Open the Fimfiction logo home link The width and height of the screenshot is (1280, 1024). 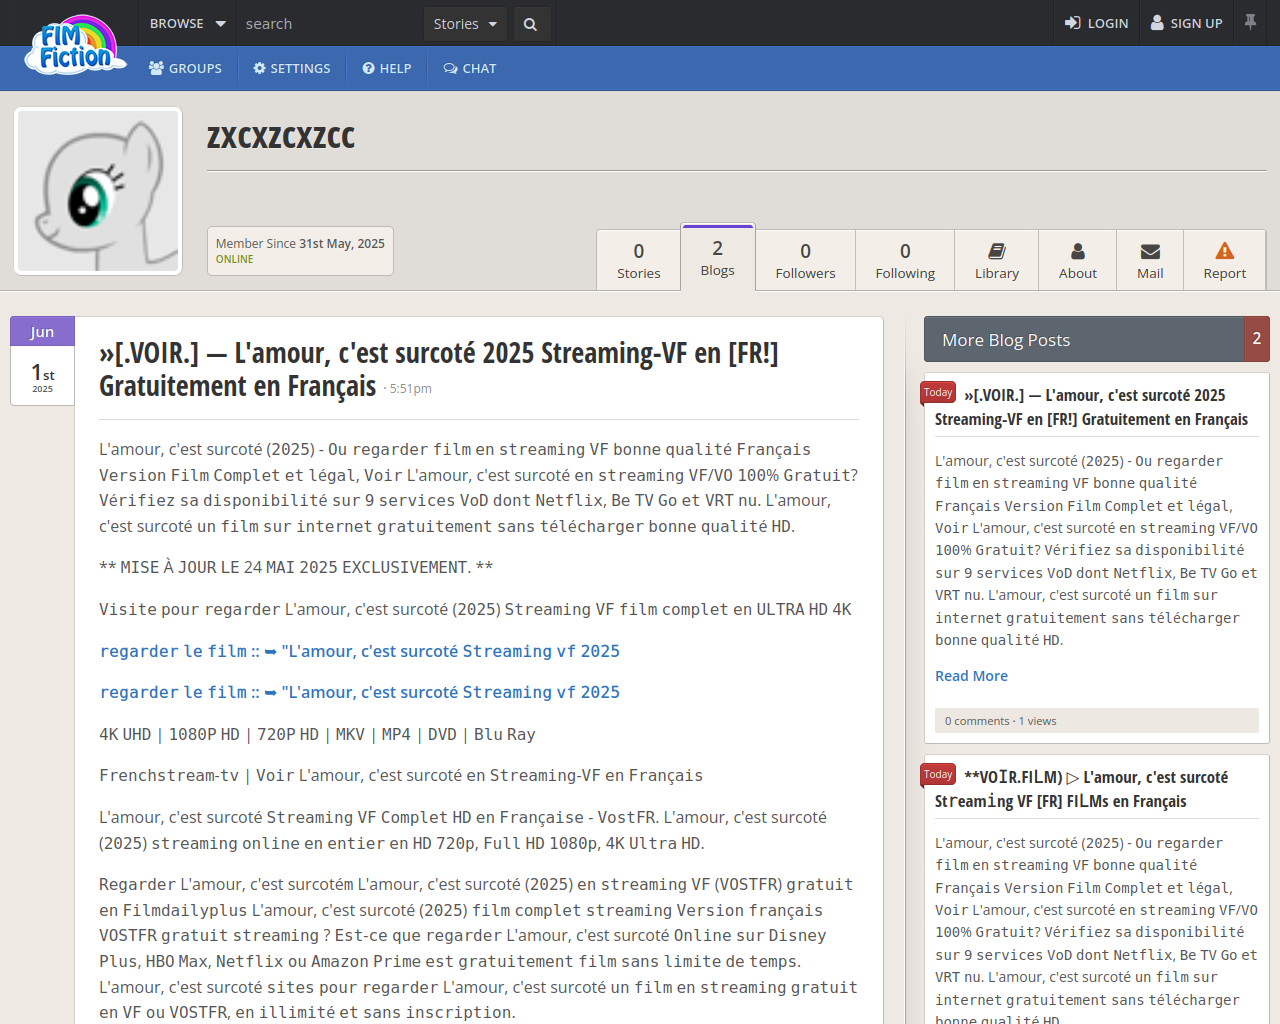pyautogui.click(x=75, y=45)
